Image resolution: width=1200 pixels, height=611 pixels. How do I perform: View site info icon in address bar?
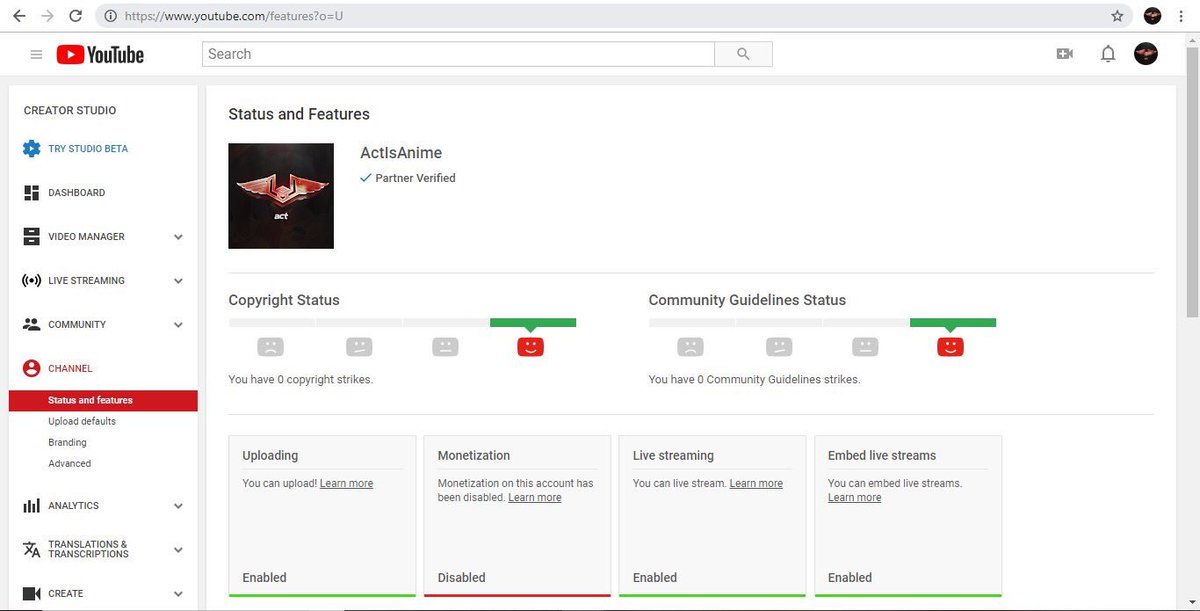pyautogui.click(x=110, y=16)
